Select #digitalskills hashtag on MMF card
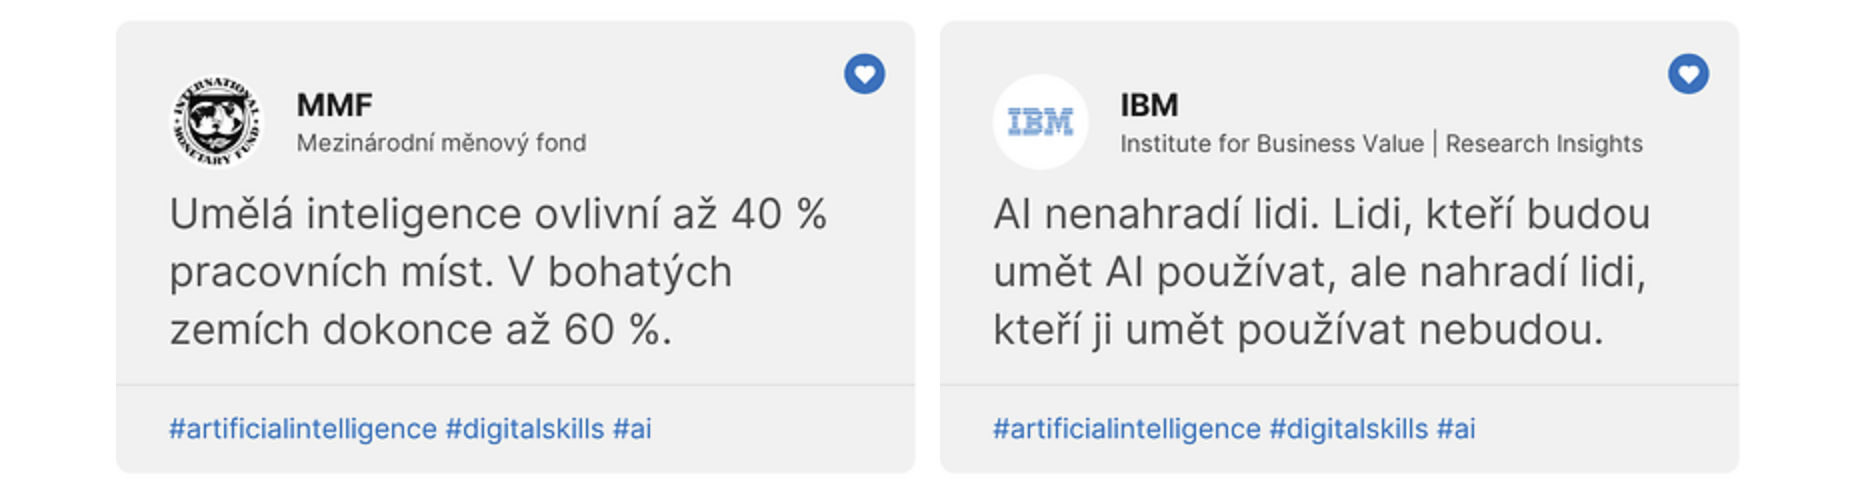Screen dimensions: 1866x496 coord(525,429)
